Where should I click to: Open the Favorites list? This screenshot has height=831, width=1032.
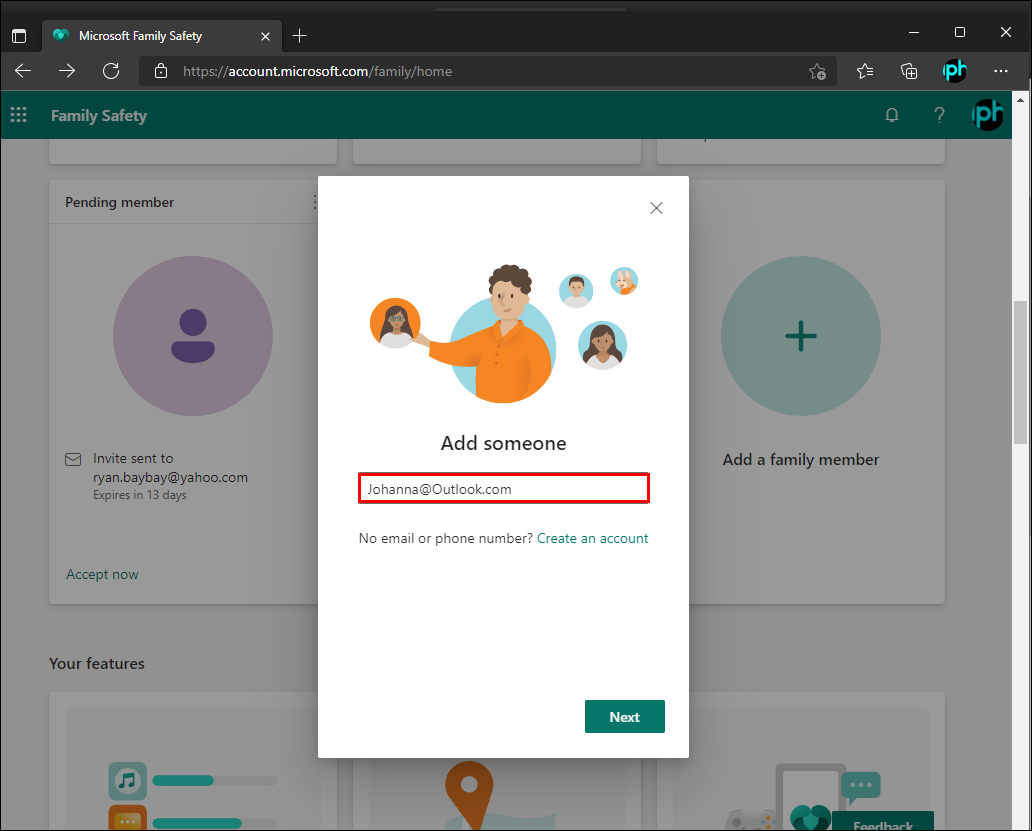865,71
